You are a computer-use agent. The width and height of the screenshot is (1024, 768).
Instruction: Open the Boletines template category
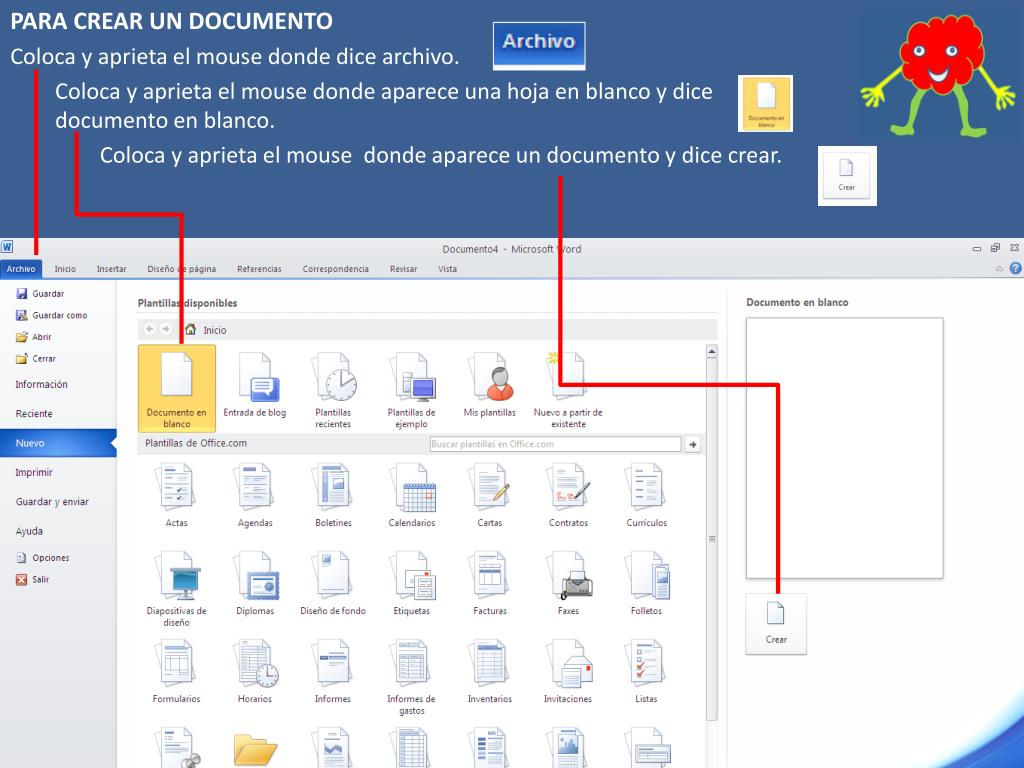point(333,494)
